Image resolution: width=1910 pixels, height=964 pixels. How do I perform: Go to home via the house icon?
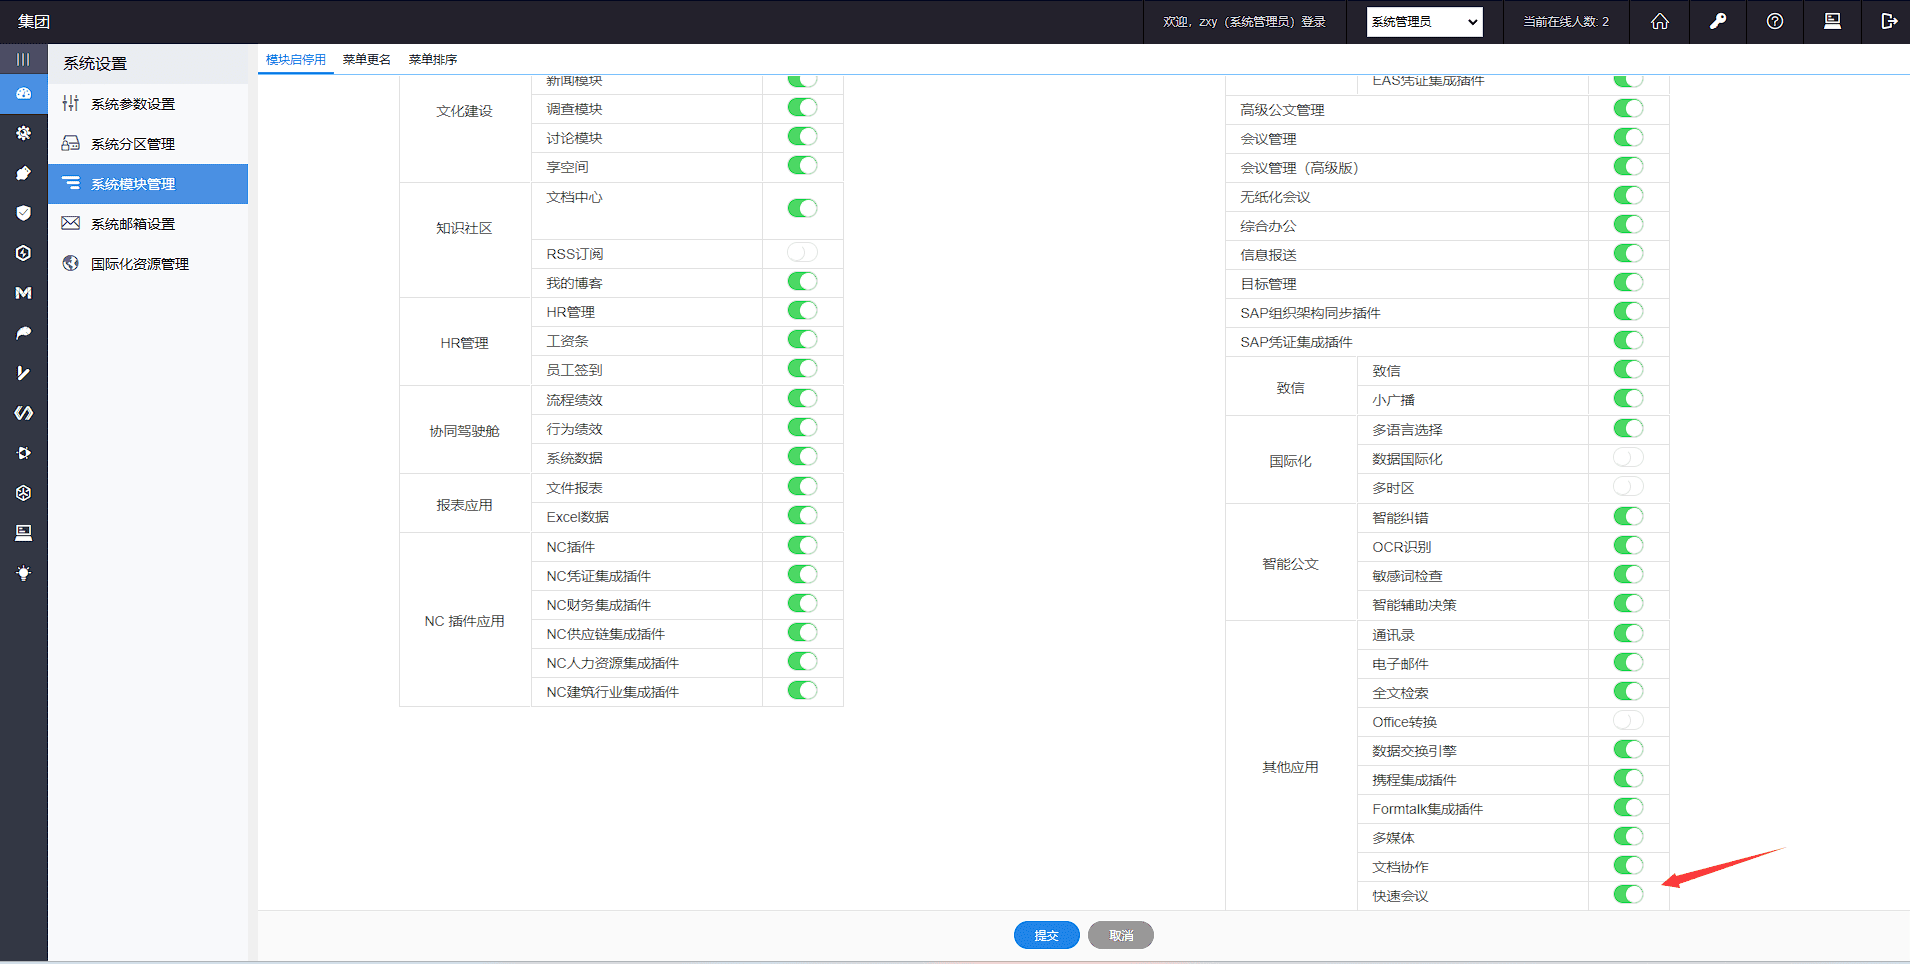1660,21
